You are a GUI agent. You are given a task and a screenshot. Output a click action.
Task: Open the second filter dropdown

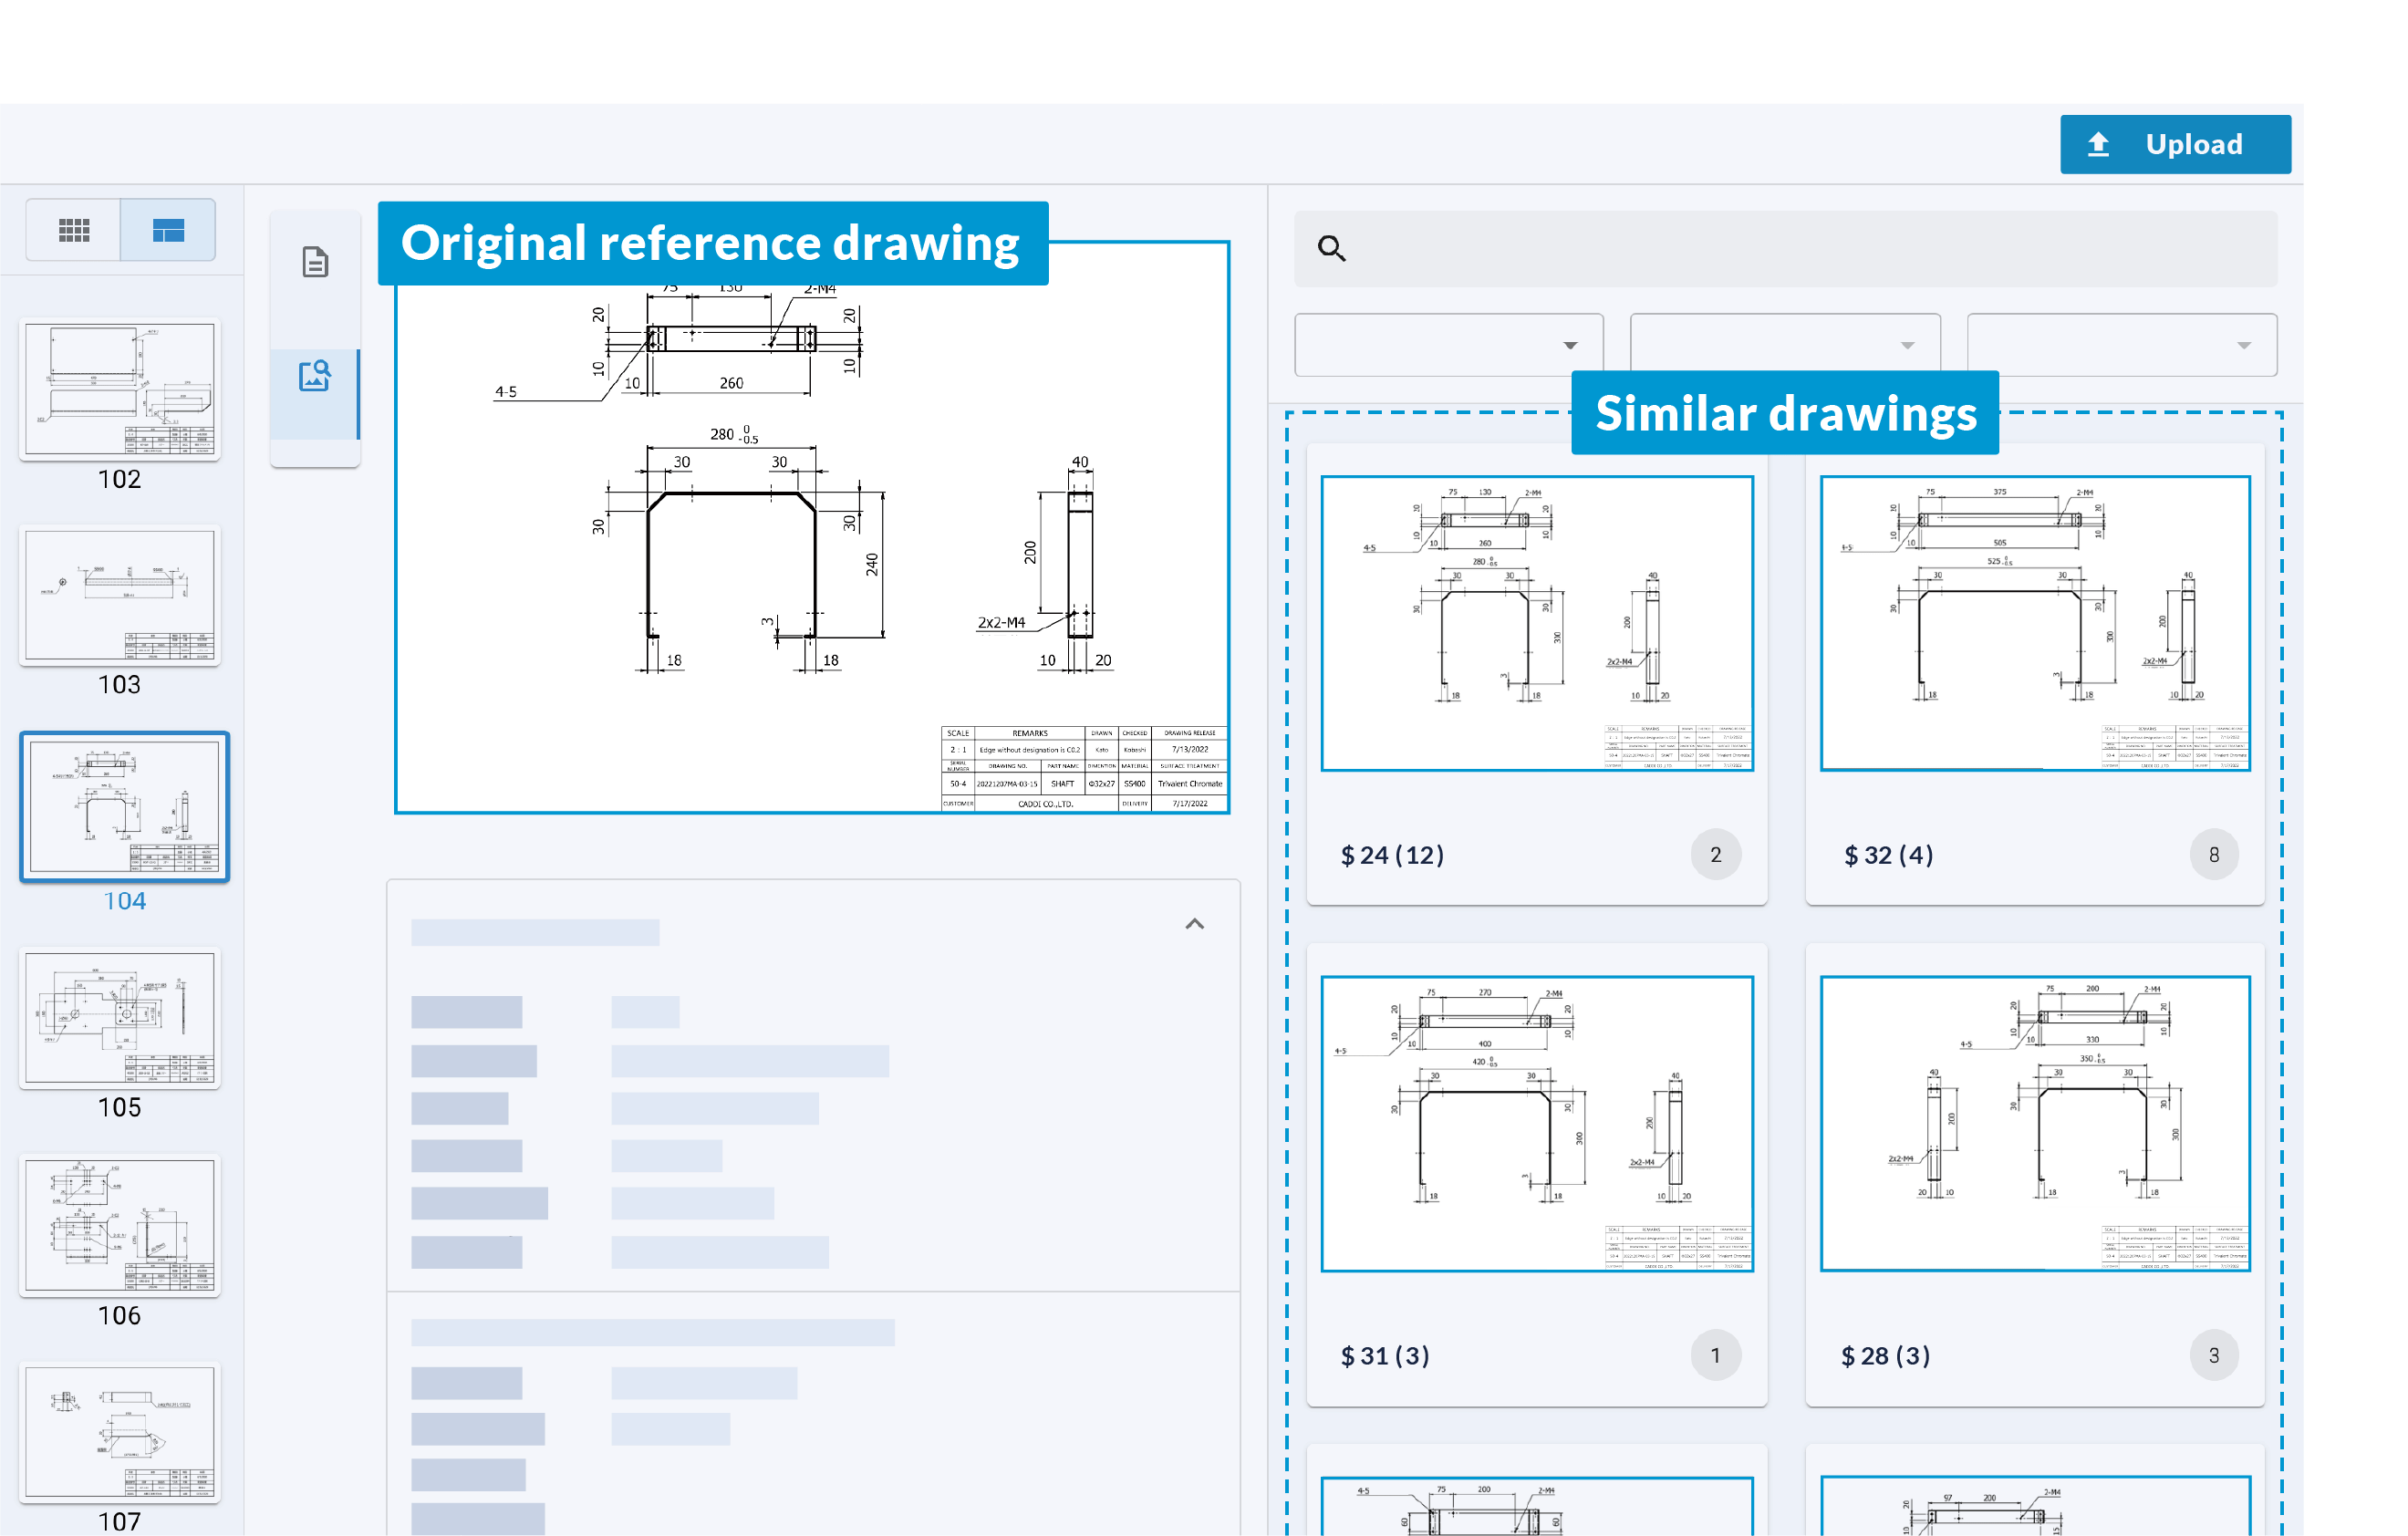(1785, 345)
